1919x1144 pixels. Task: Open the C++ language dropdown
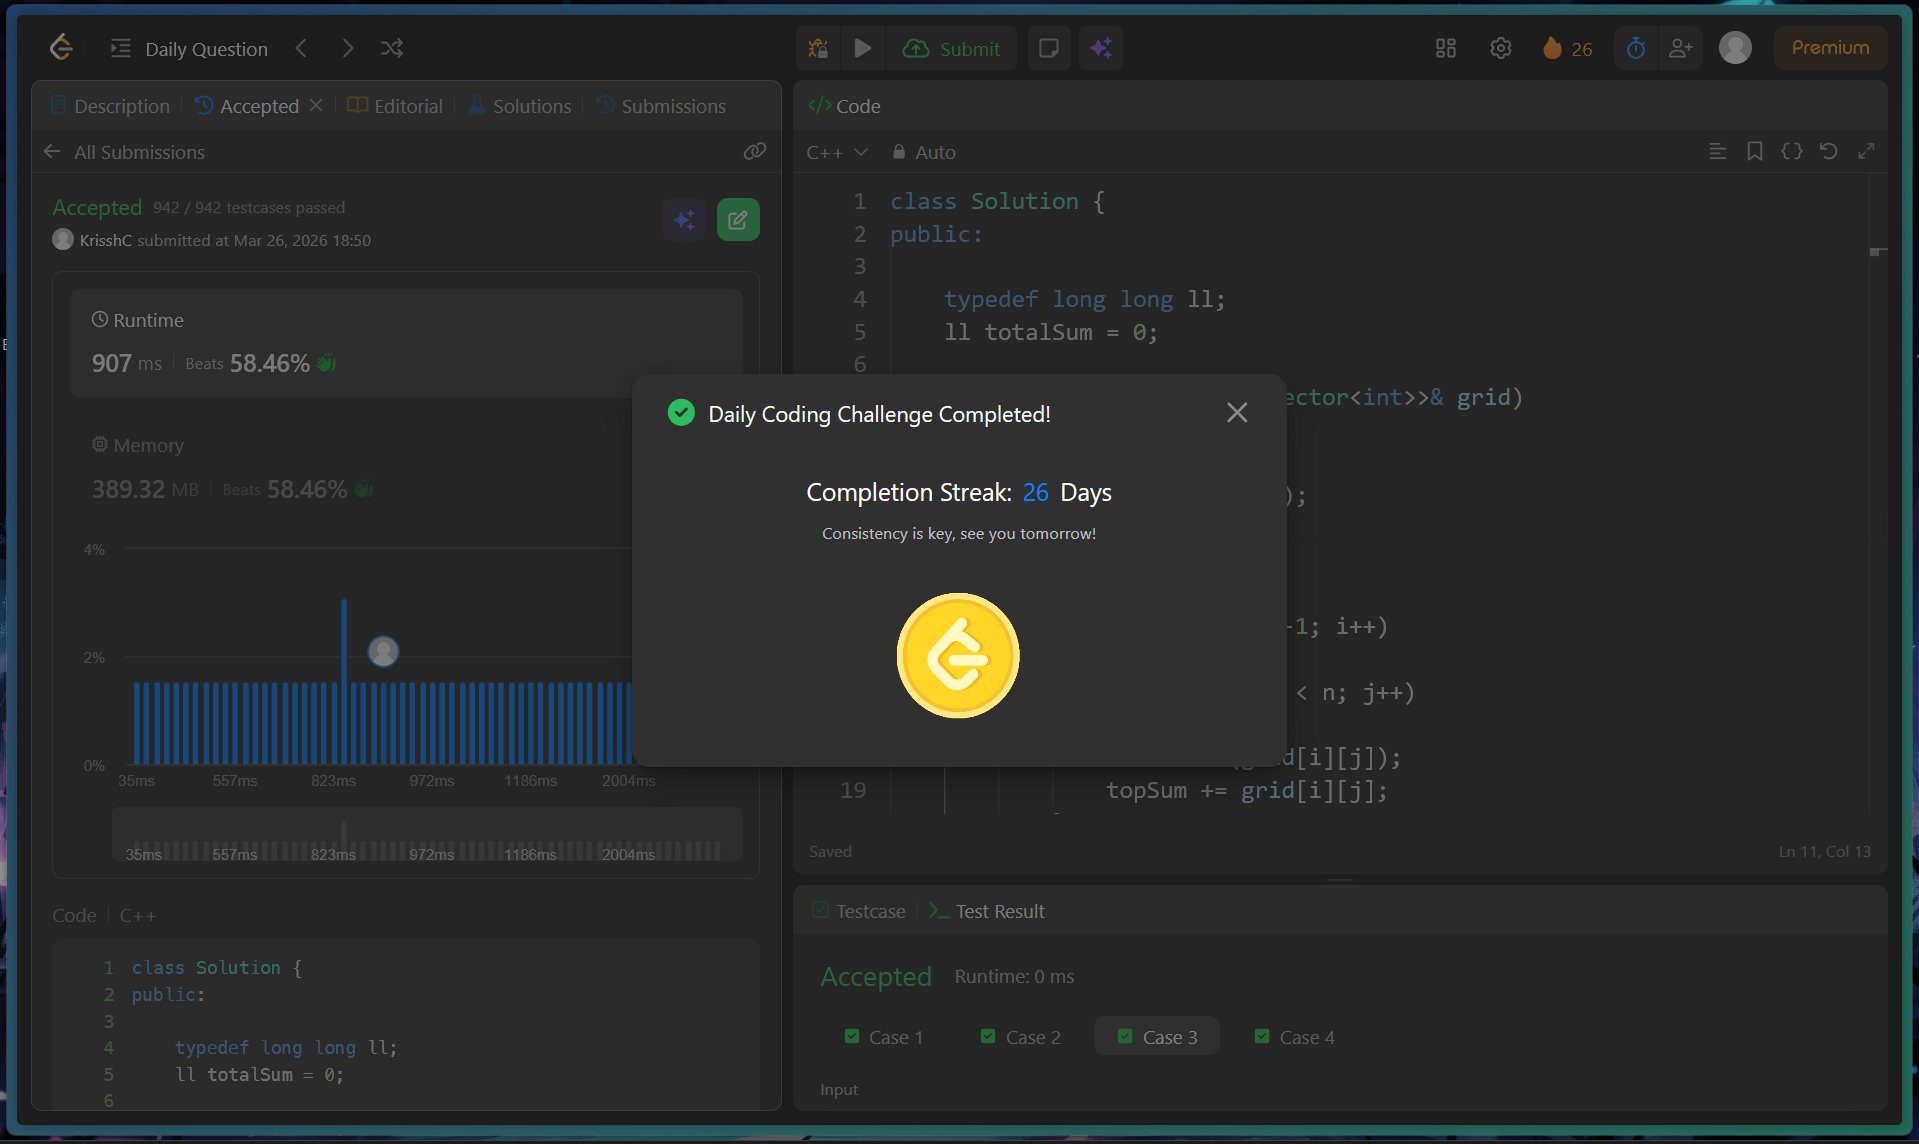836,152
